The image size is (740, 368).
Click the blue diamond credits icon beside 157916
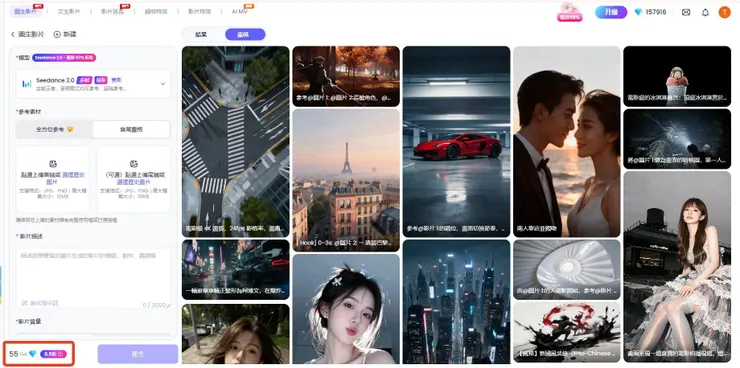click(x=638, y=12)
